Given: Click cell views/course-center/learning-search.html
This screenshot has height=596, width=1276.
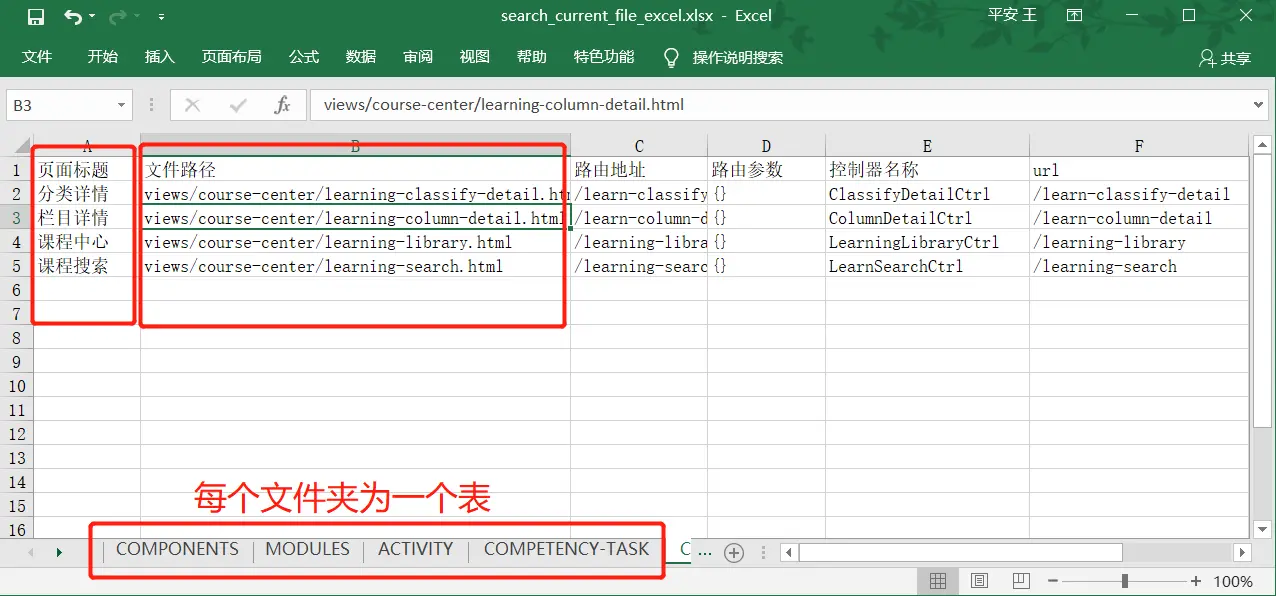Looking at the screenshot, I should [355, 266].
